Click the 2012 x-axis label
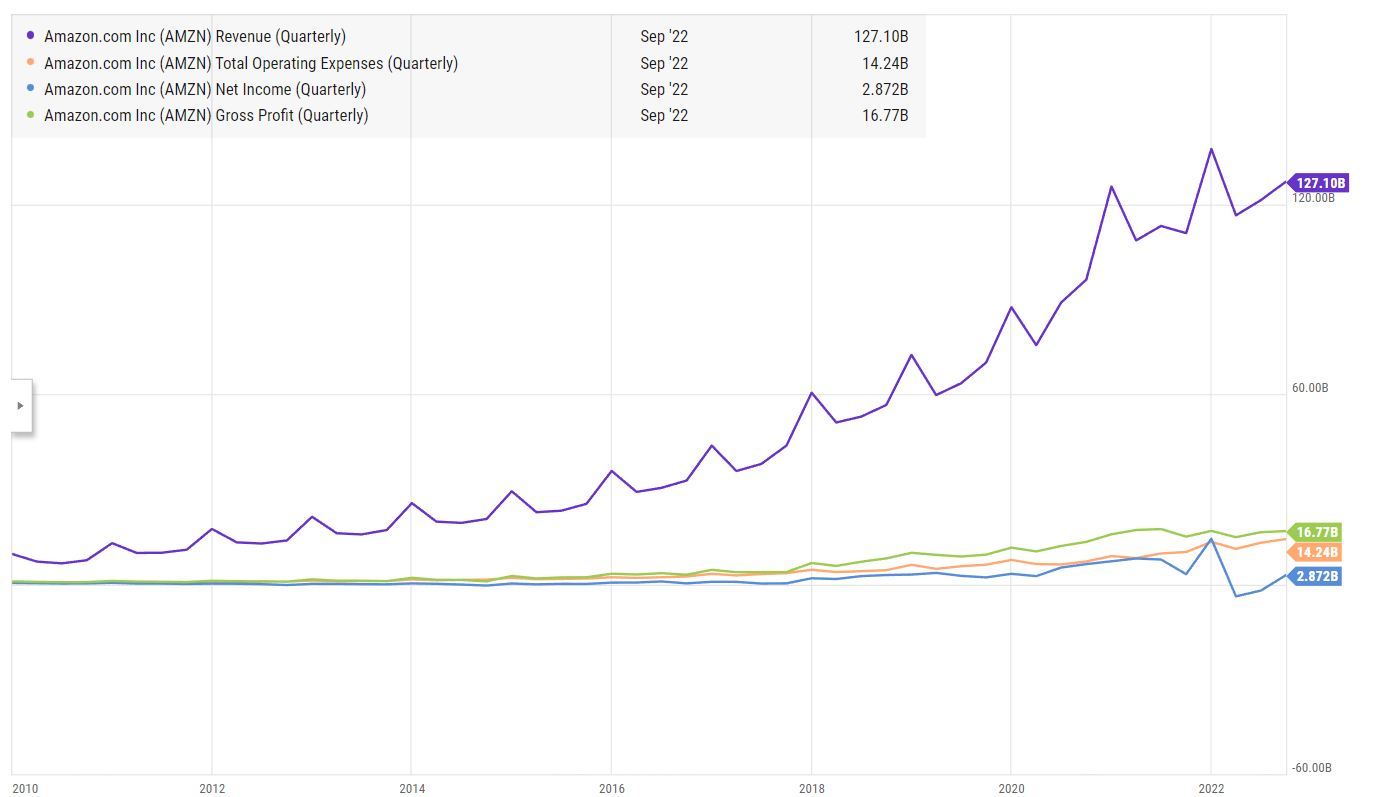 point(211,788)
